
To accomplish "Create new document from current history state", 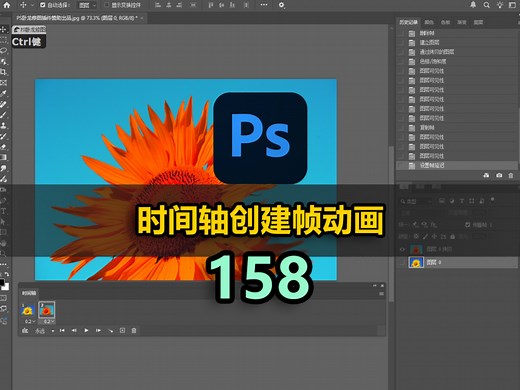I will pos(486,175).
